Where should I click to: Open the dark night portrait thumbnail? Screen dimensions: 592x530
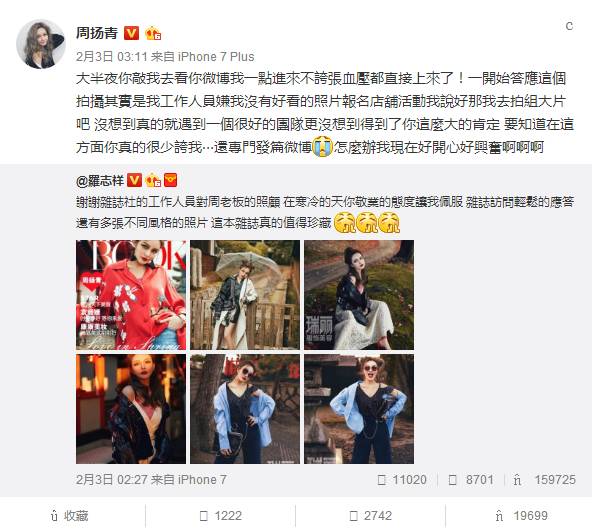click(x=131, y=409)
